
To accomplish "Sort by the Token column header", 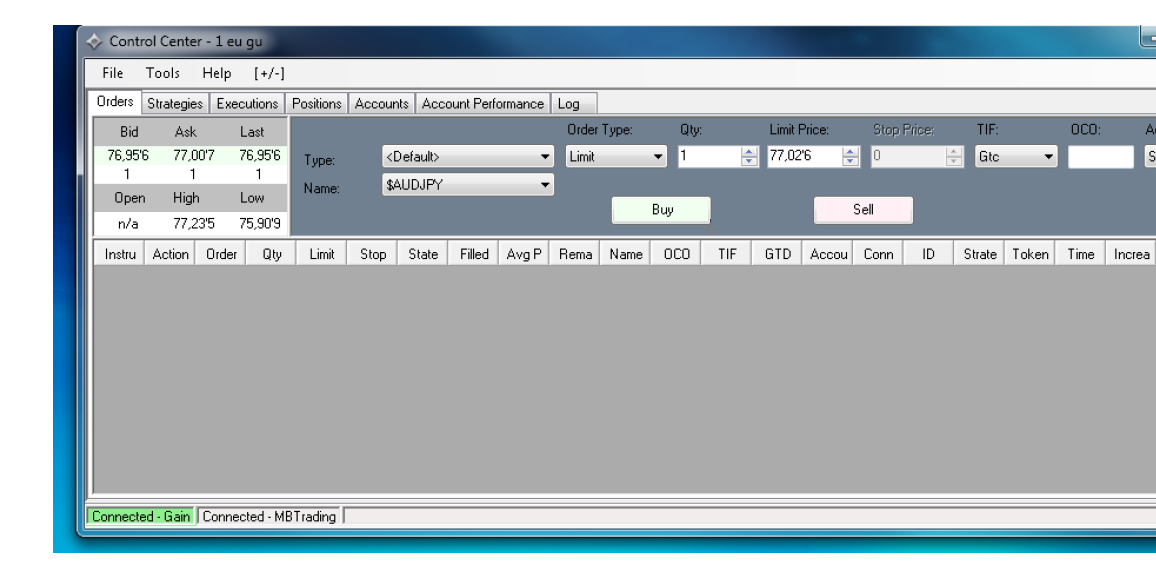I will (1030, 254).
